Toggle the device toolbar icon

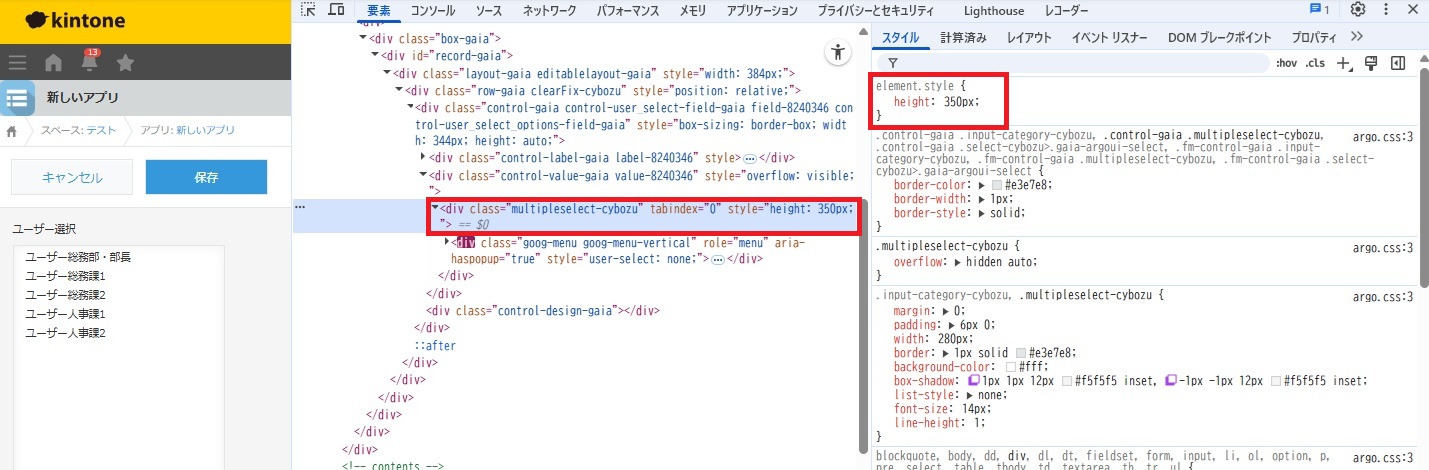(x=336, y=10)
